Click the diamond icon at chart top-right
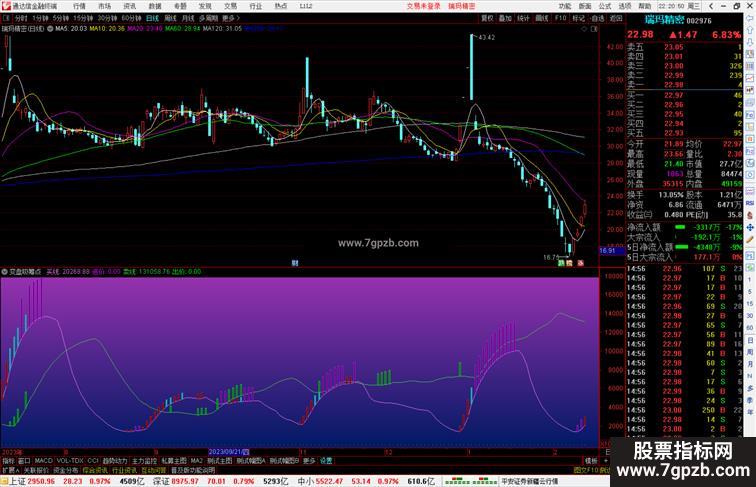 click(x=584, y=29)
